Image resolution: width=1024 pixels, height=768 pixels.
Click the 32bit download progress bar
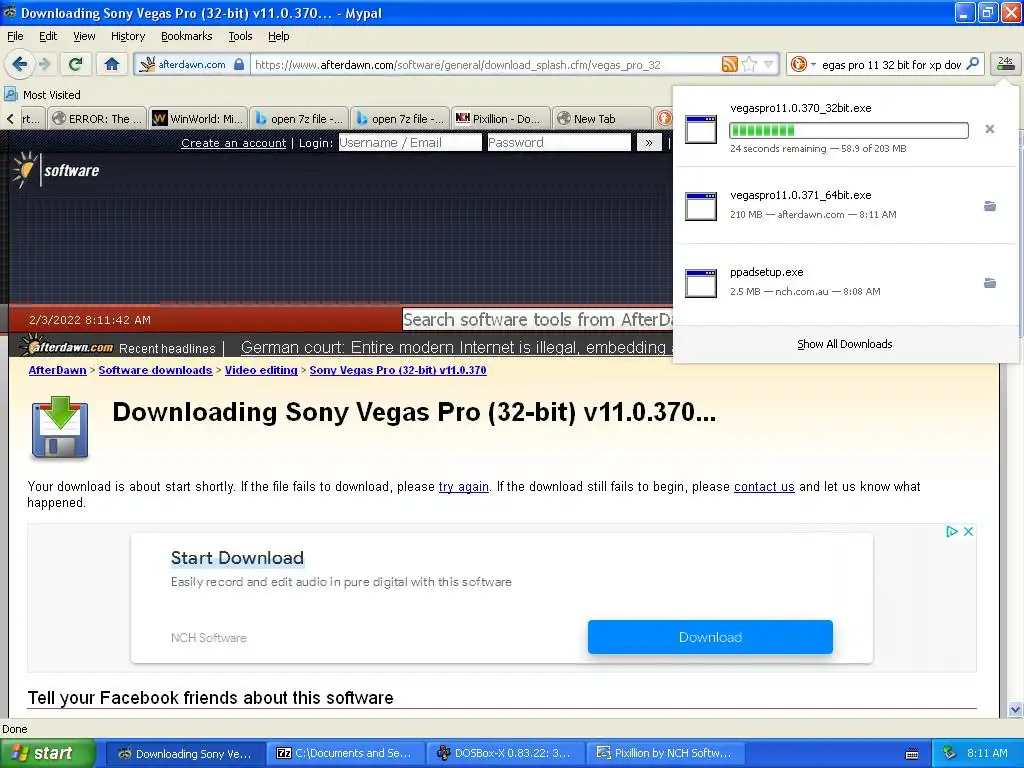point(848,130)
